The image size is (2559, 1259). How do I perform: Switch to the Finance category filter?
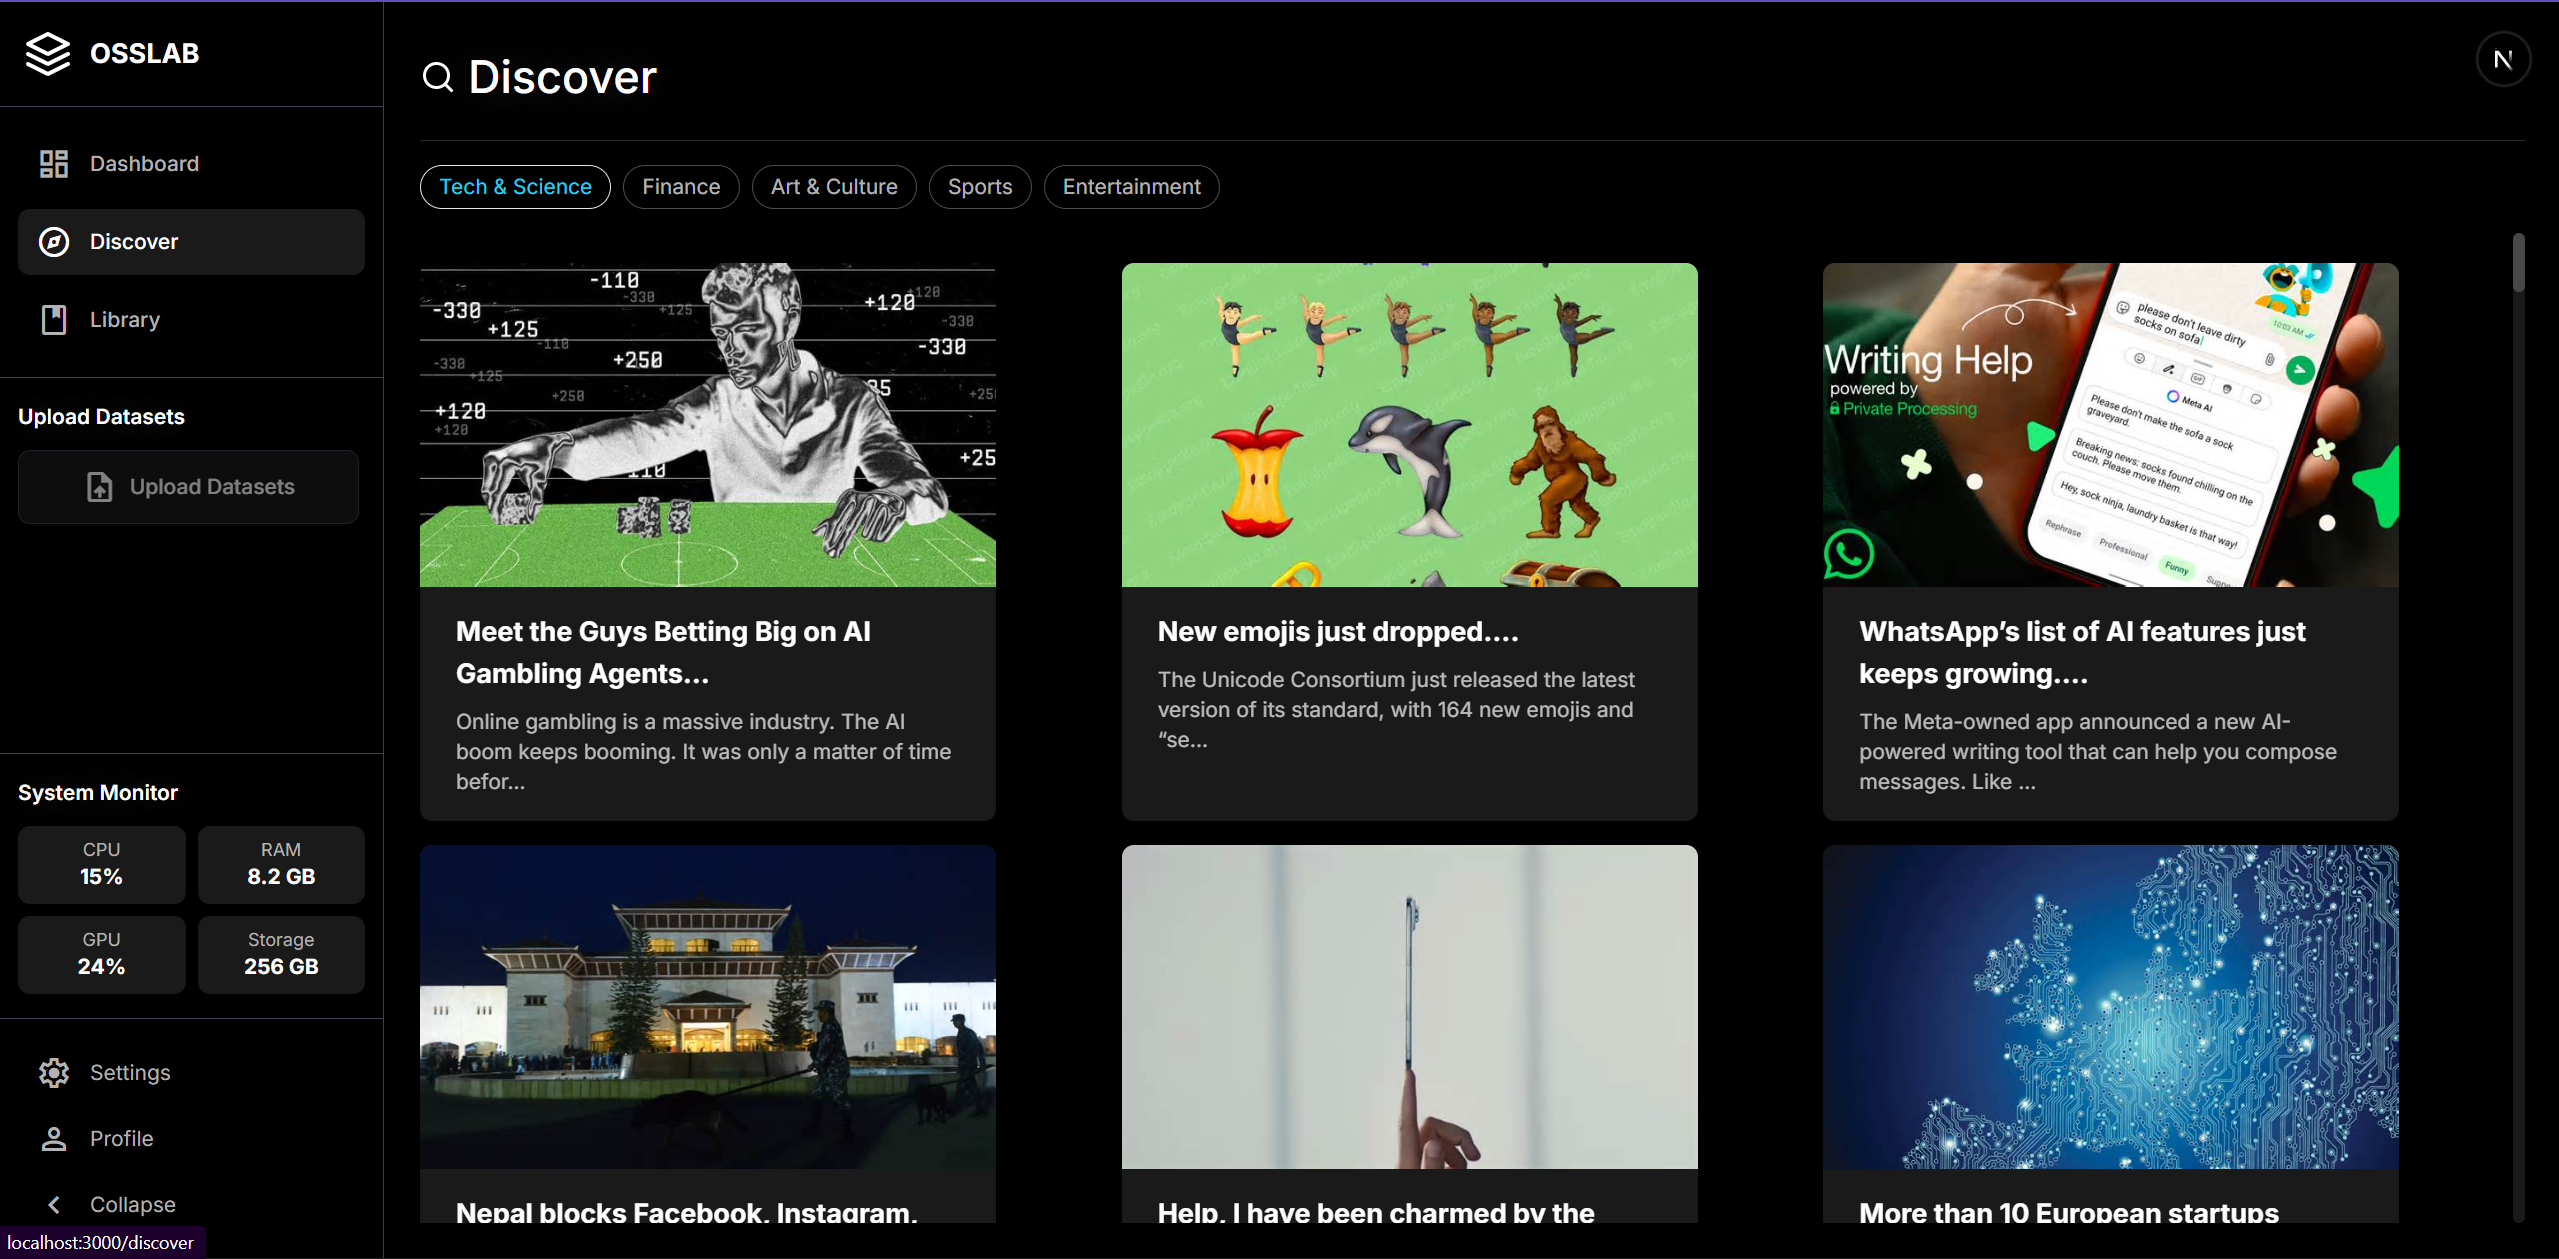pyautogui.click(x=680, y=187)
